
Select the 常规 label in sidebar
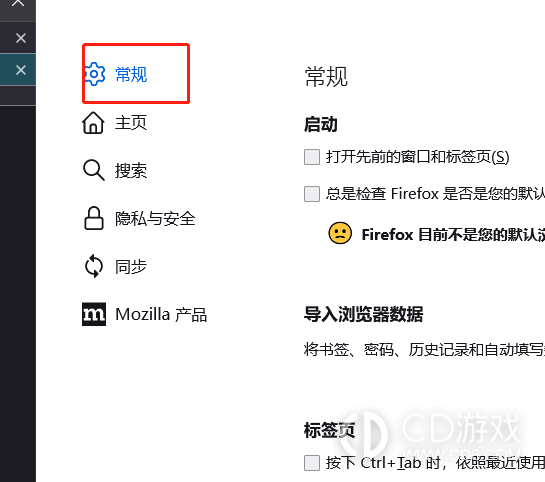[x=131, y=74]
